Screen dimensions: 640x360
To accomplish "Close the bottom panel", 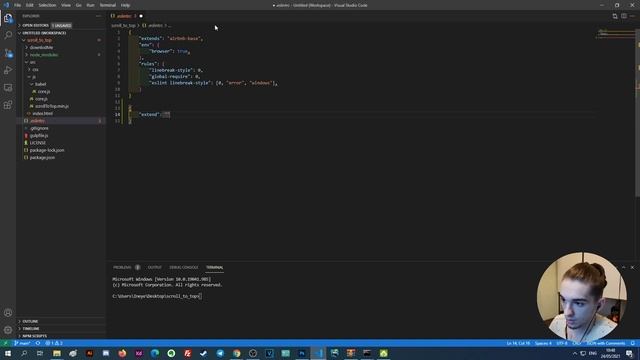I will tap(632, 267).
